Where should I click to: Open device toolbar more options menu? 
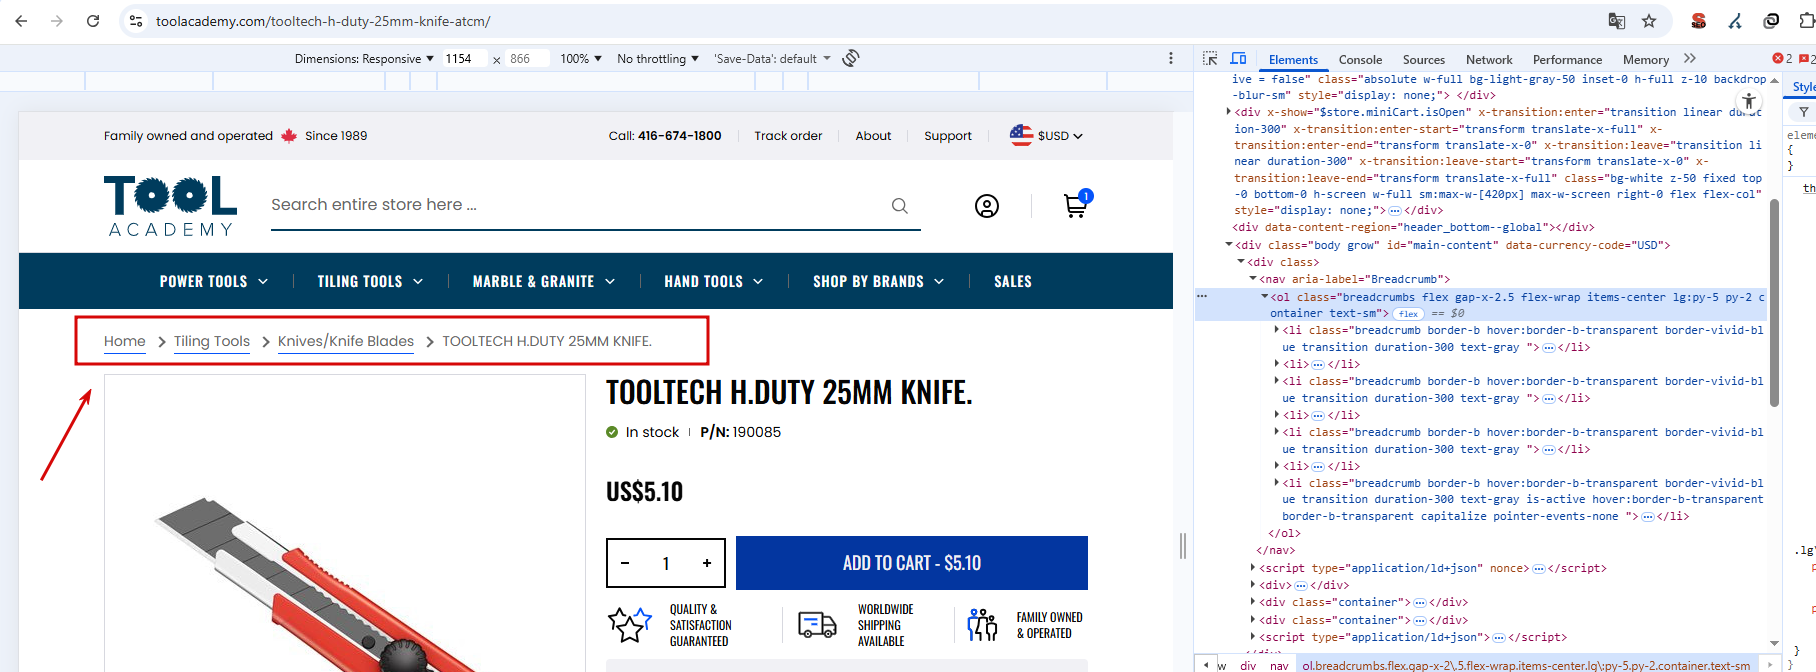click(1171, 58)
